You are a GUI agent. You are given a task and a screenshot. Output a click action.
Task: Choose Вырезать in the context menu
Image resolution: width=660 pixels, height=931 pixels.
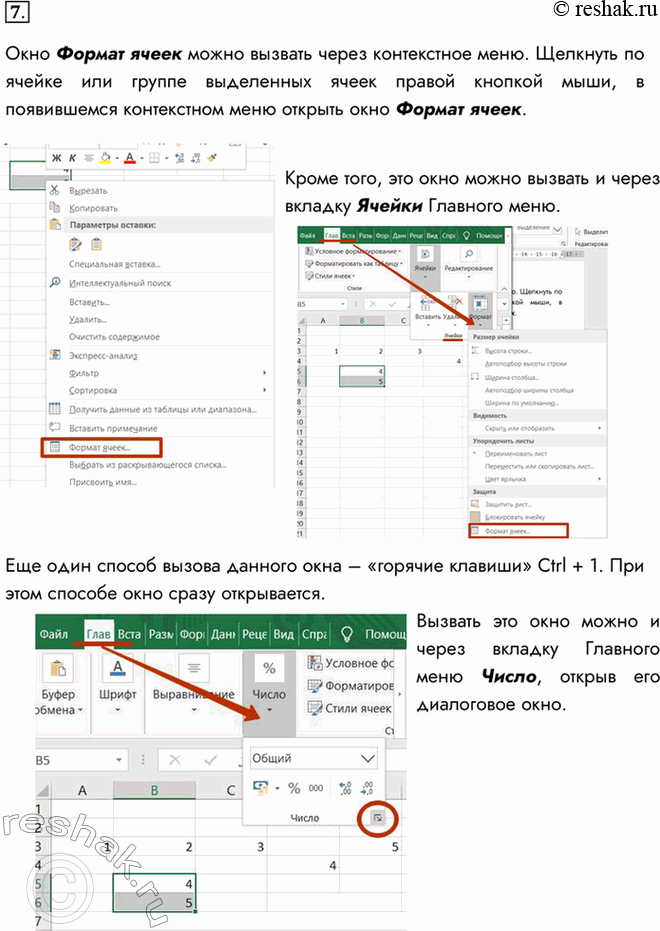(x=88, y=191)
